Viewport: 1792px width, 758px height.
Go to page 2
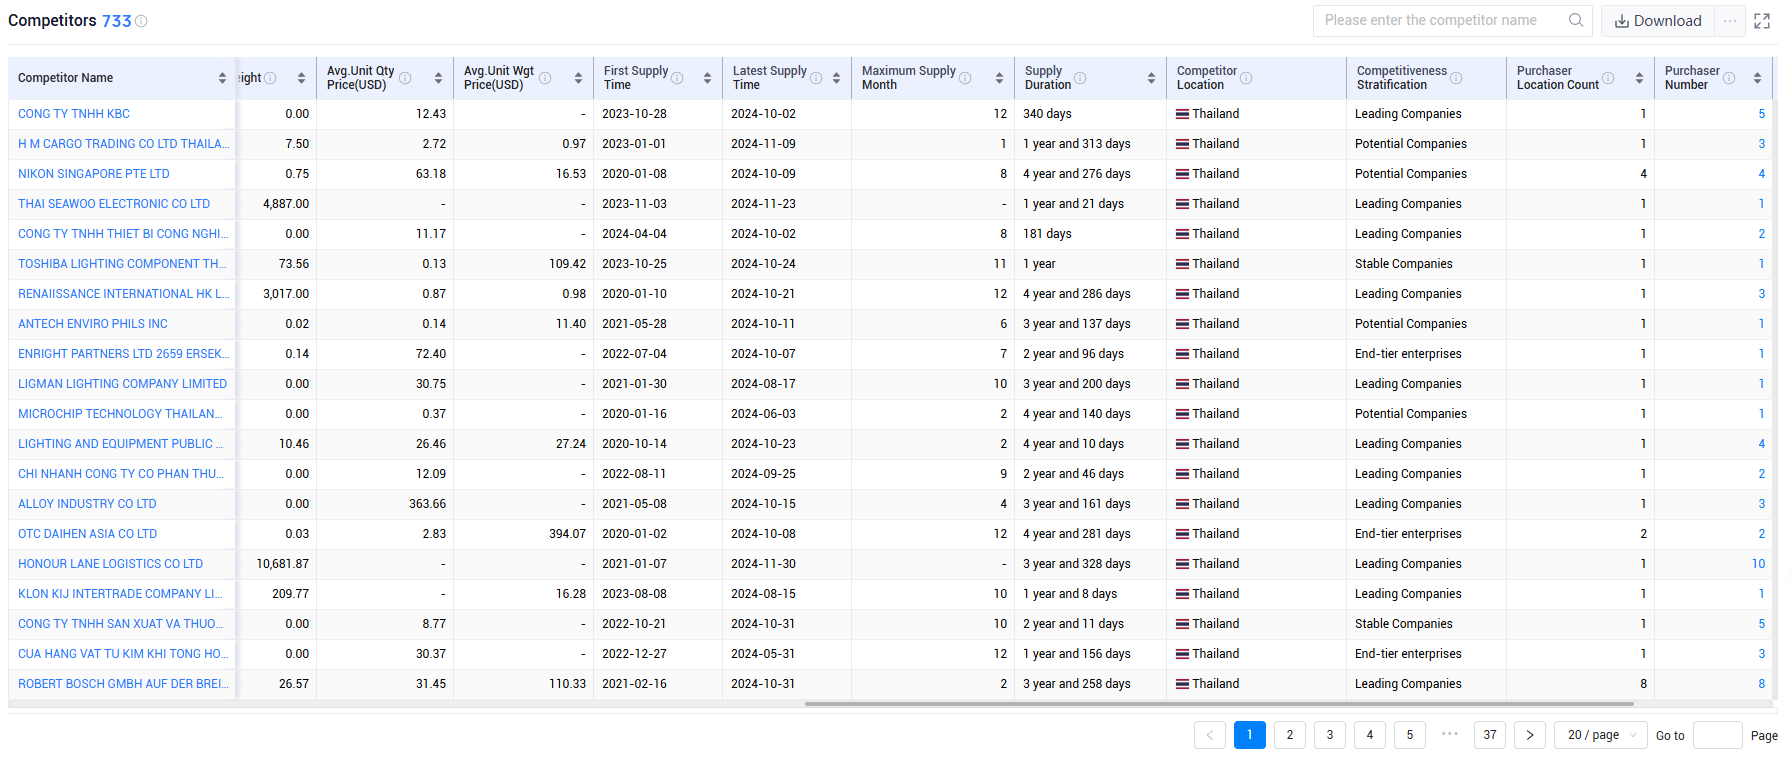(1290, 735)
